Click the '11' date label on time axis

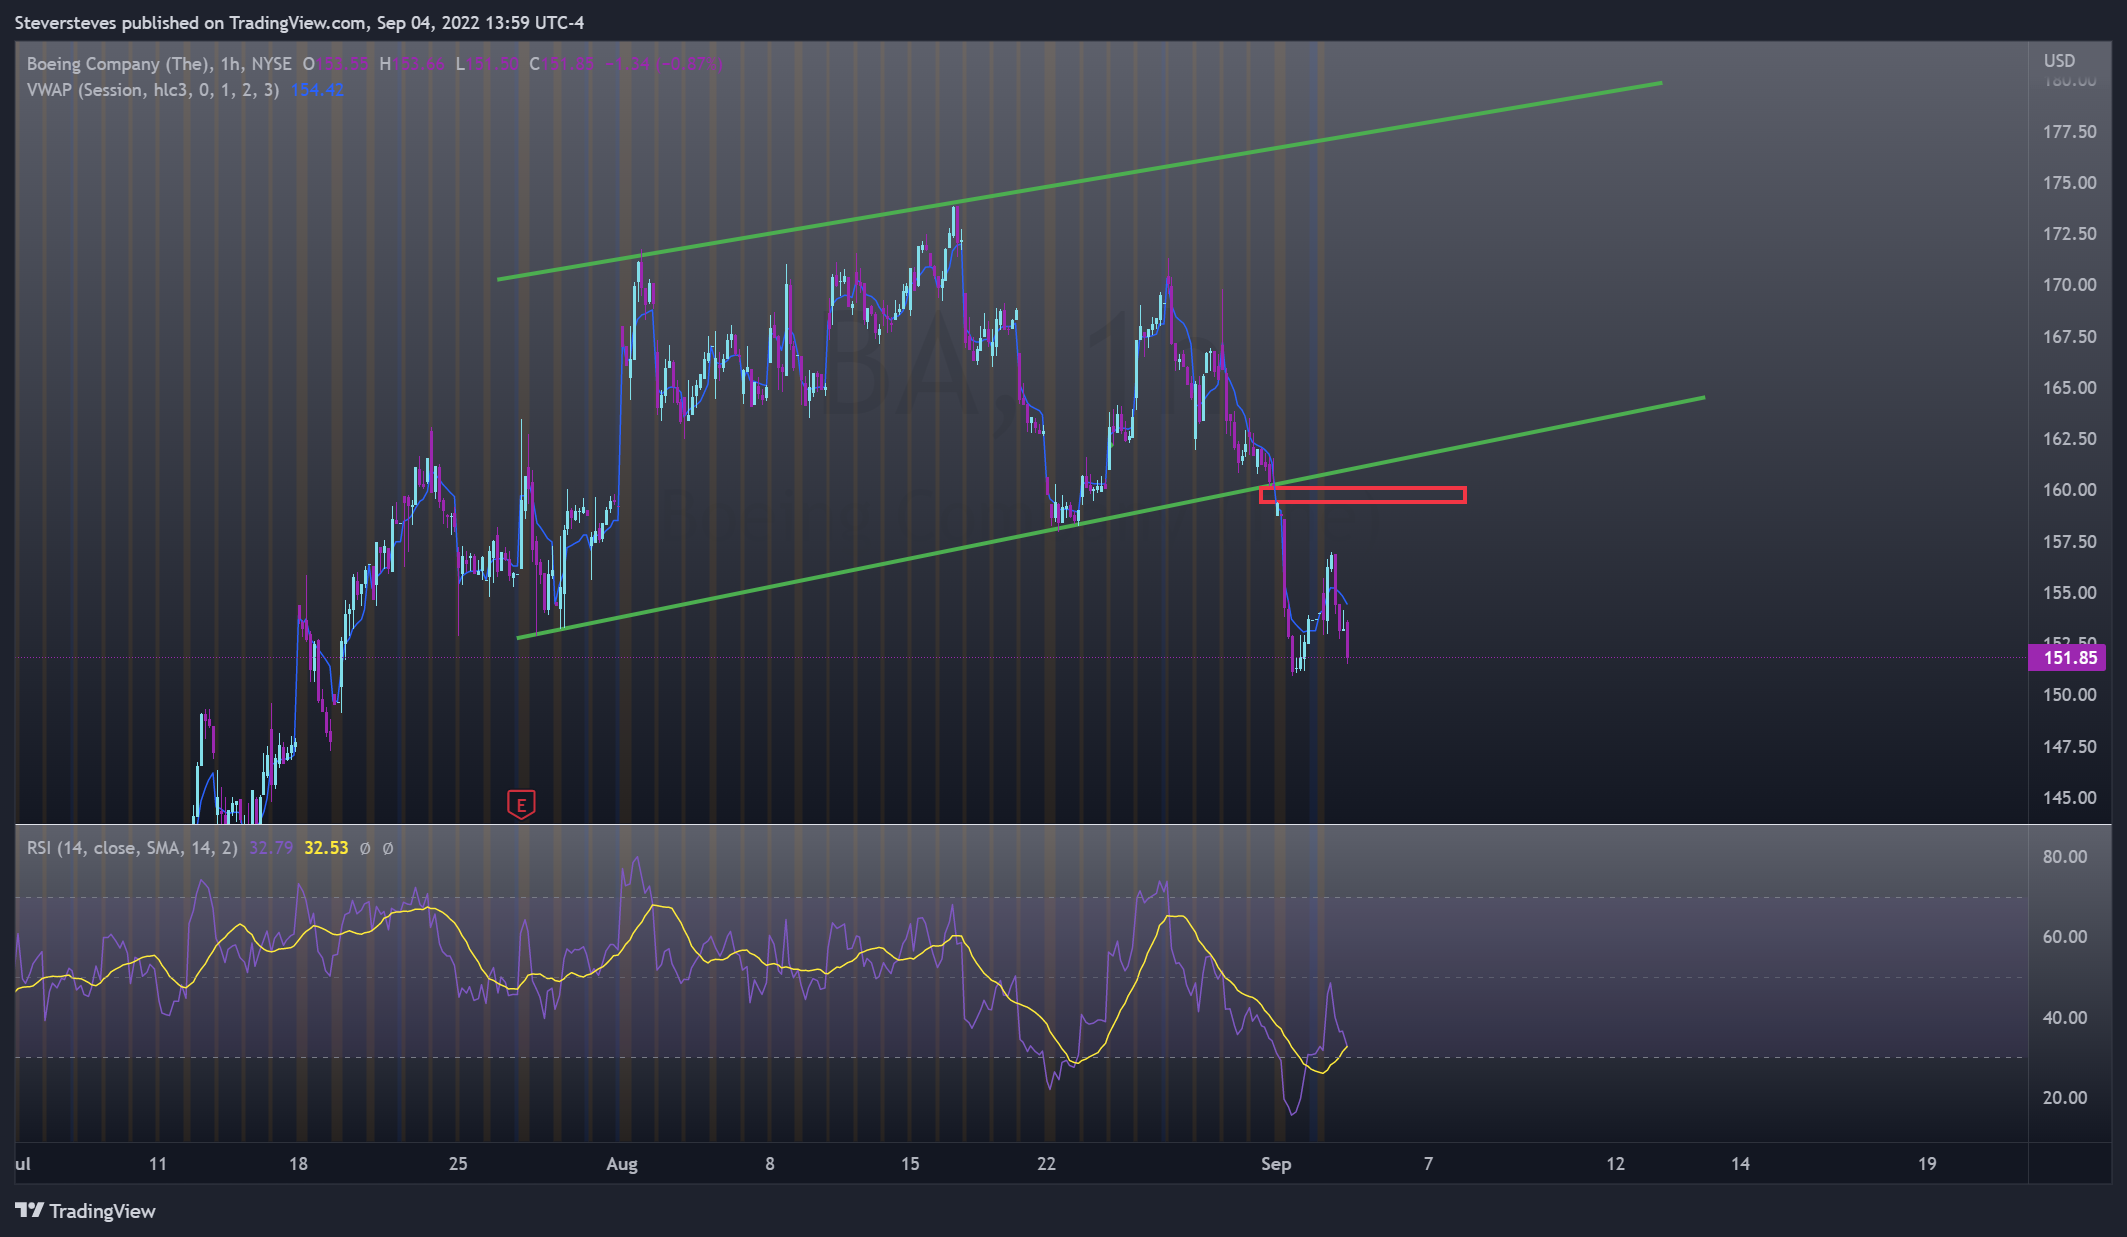(158, 1164)
